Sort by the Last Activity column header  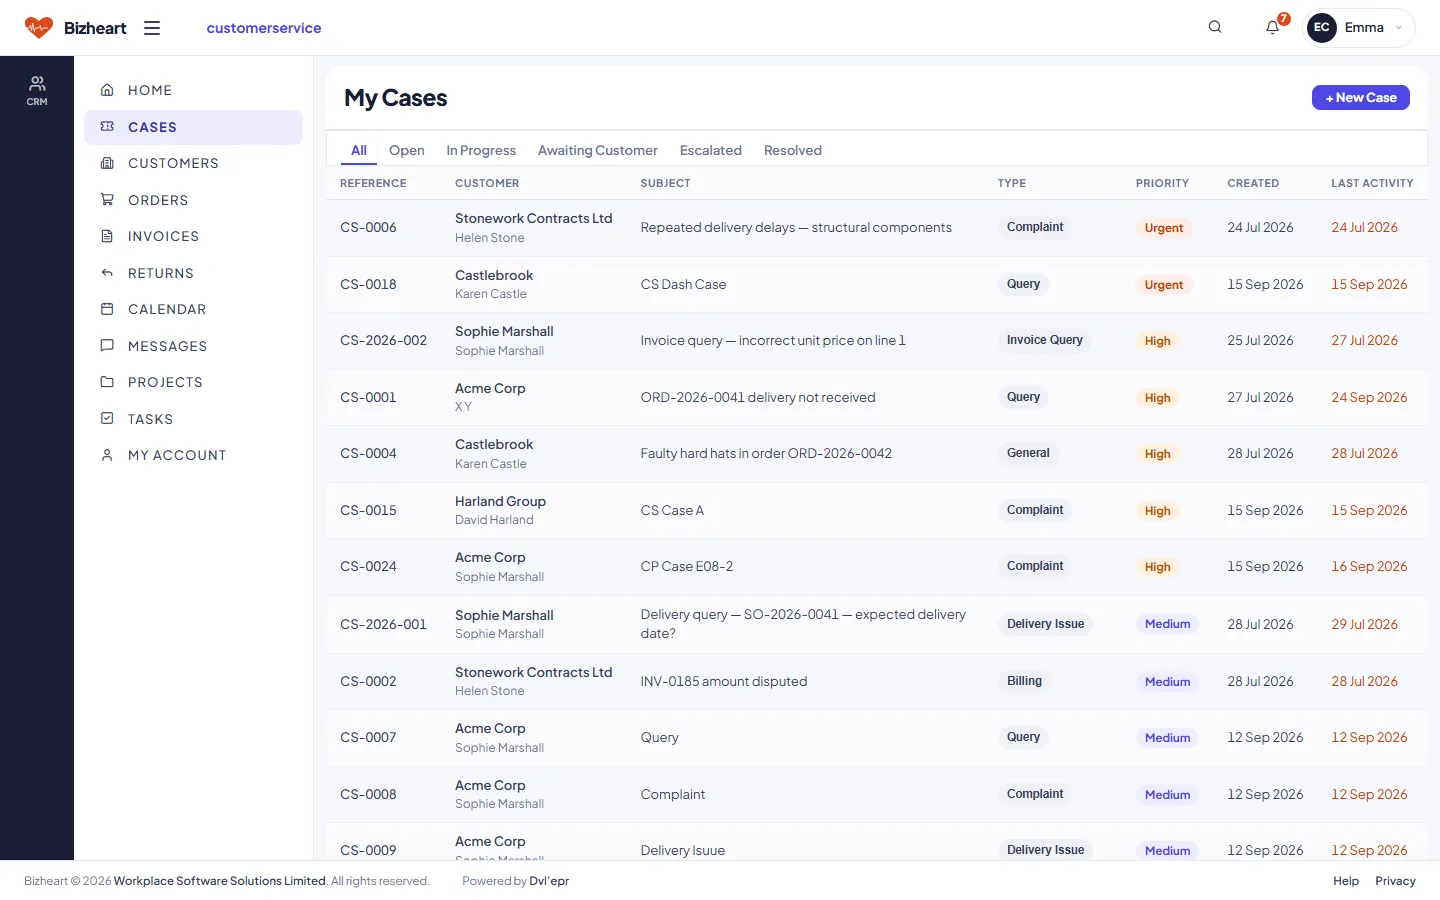(1372, 183)
